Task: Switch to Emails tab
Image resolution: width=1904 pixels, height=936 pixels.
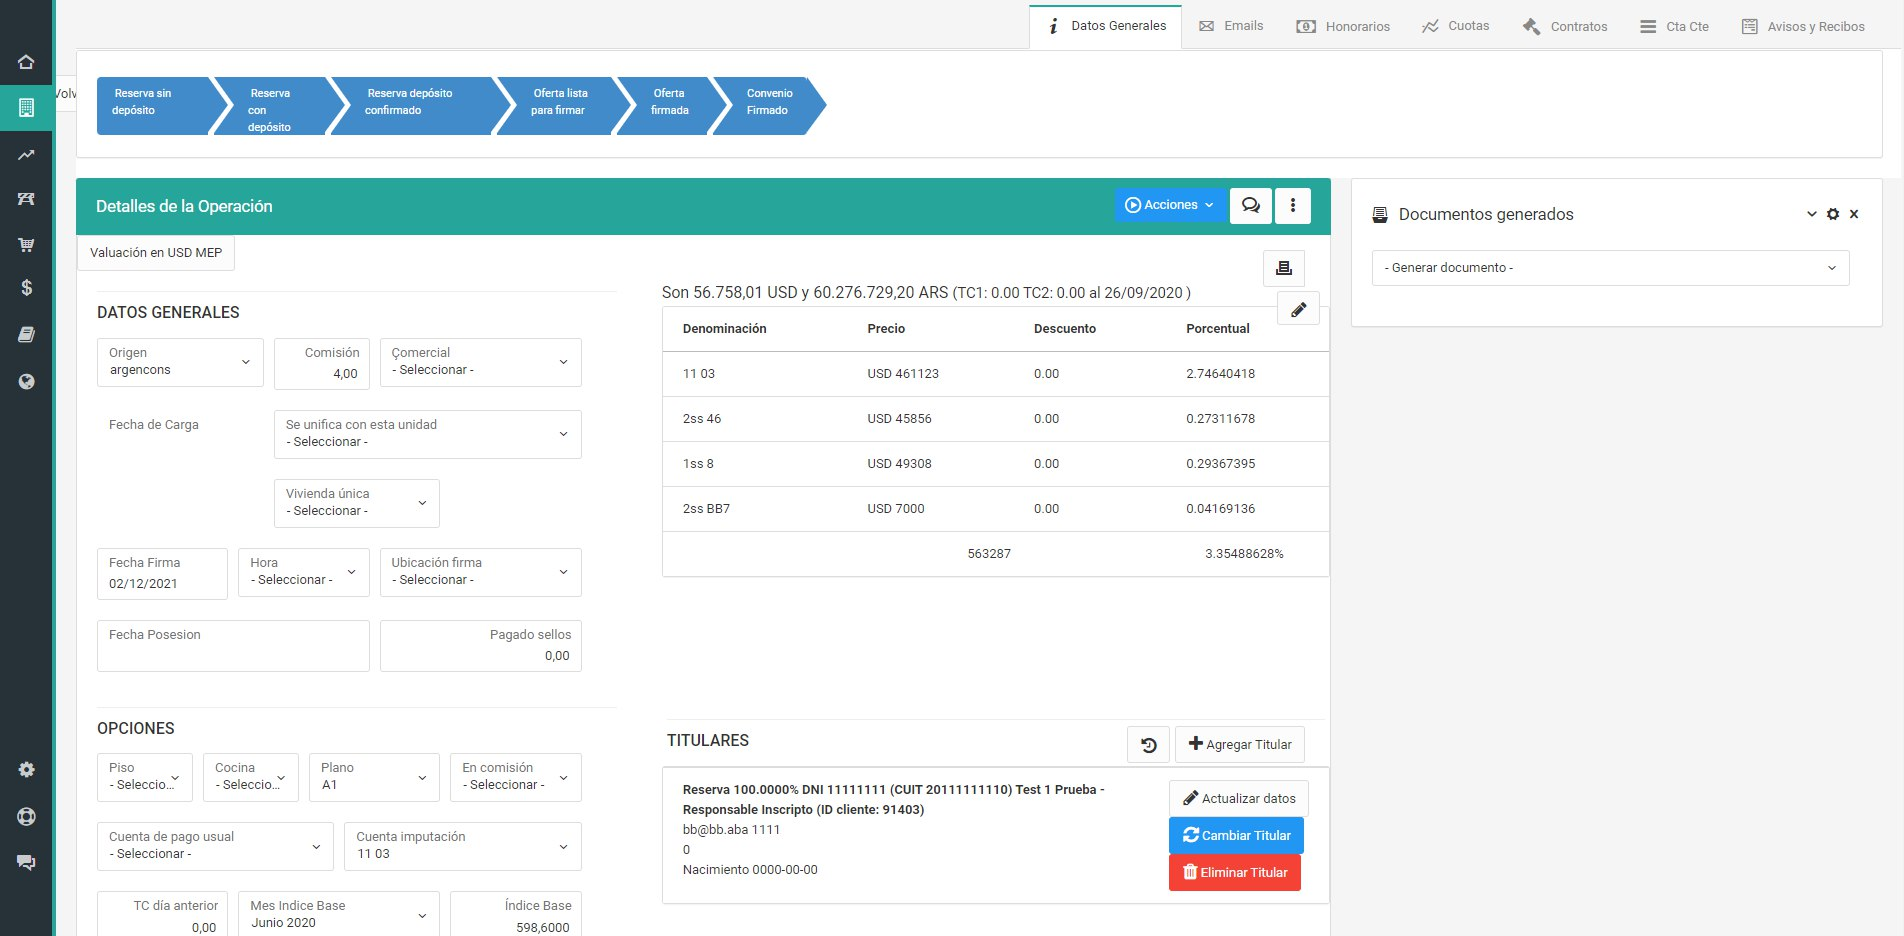Action: 1231,26
